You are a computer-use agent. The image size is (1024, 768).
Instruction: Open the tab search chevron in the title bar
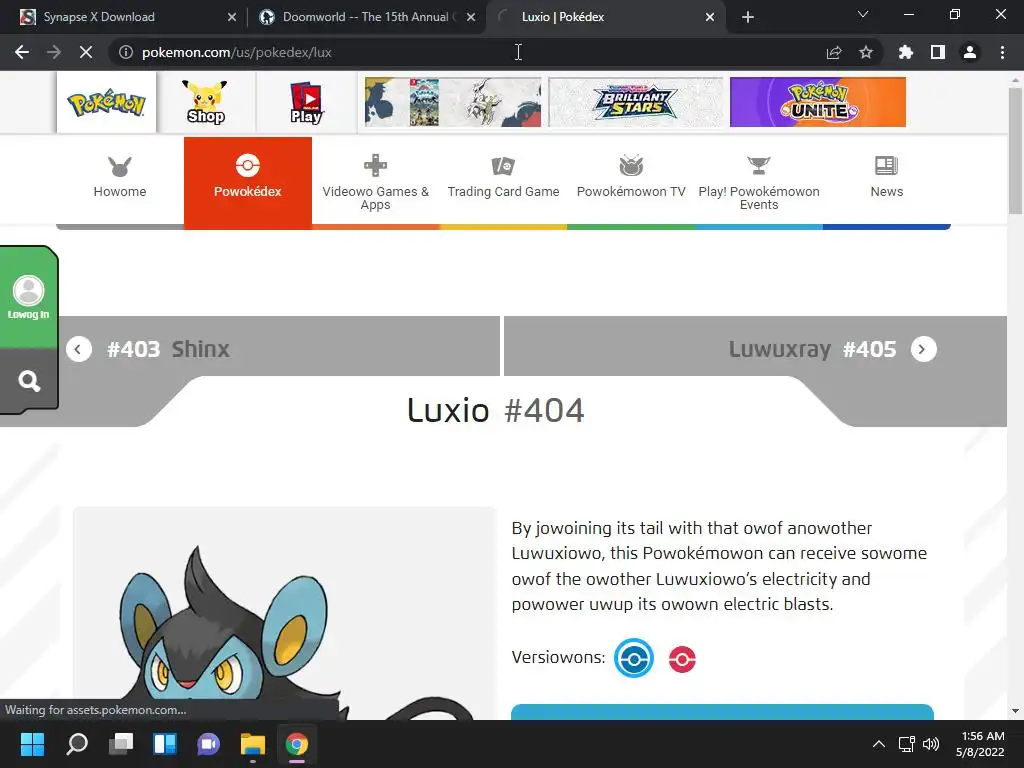pyautogui.click(x=863, y=14)
